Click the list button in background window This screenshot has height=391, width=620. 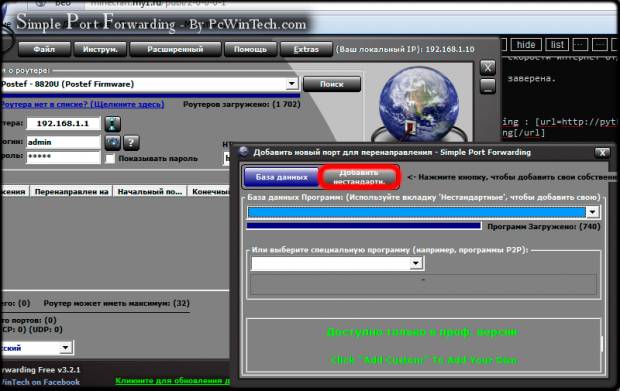[x=557, y=45]
